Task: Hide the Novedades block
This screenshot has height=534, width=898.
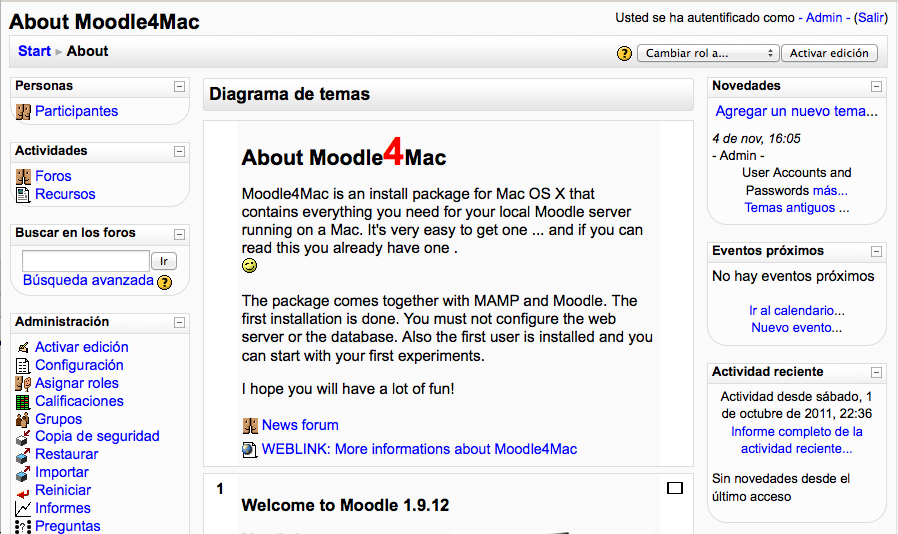Action: pos(876,87)
